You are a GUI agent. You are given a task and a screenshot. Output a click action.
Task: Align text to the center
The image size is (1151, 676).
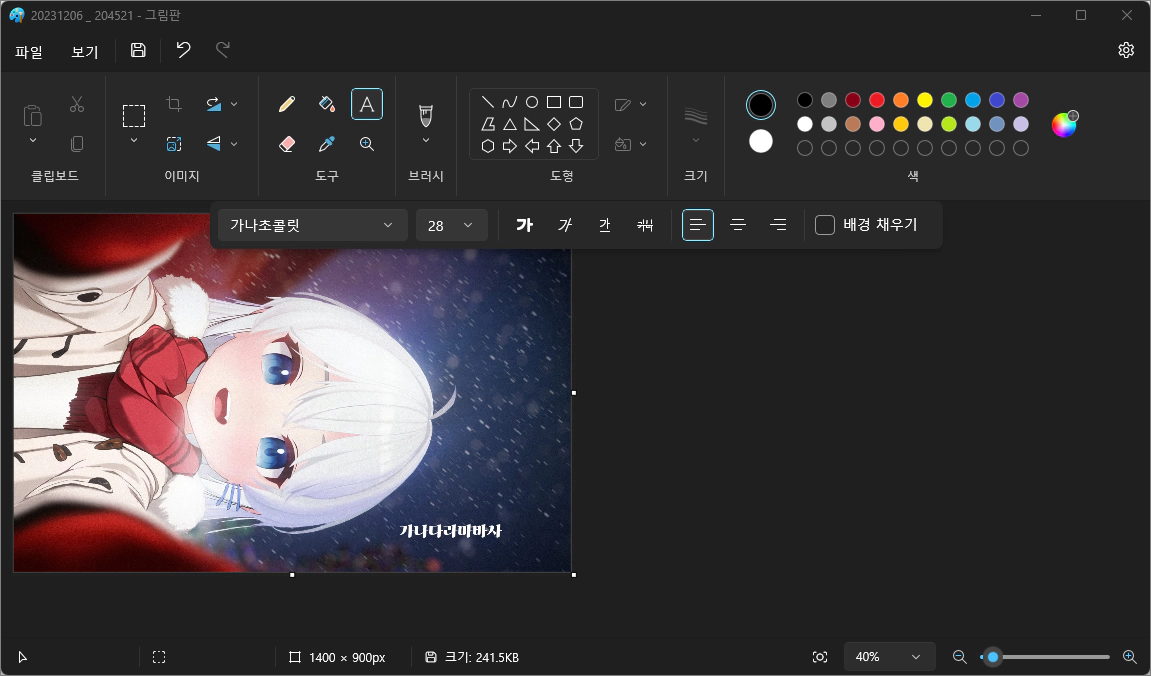[738, 225]
